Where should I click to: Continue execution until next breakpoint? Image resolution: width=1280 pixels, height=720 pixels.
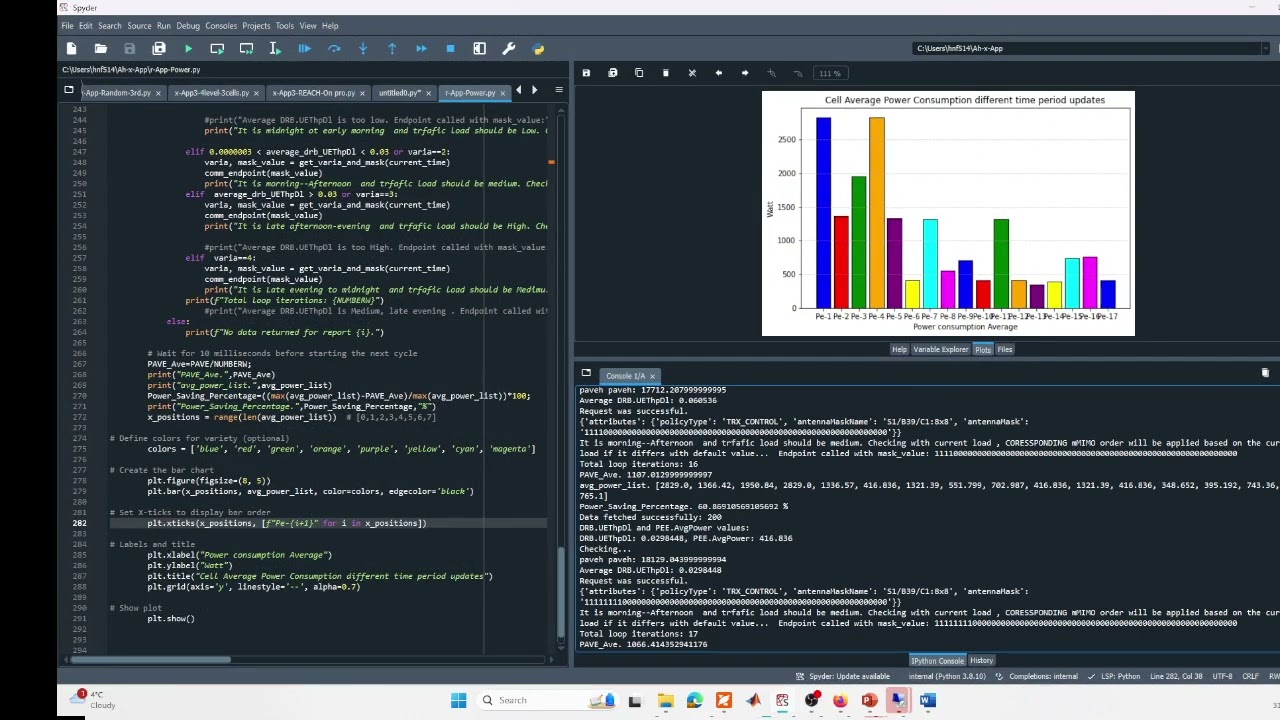pyautogui.click(x=421, y=48)
